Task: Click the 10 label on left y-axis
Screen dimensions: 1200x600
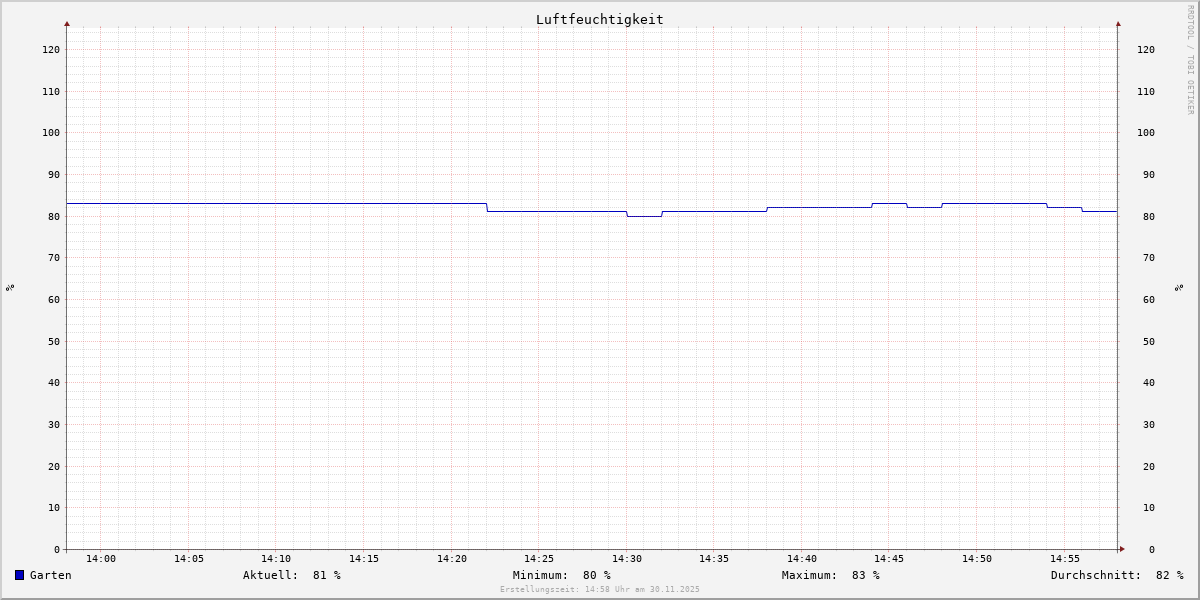Action: click(54, 507)
